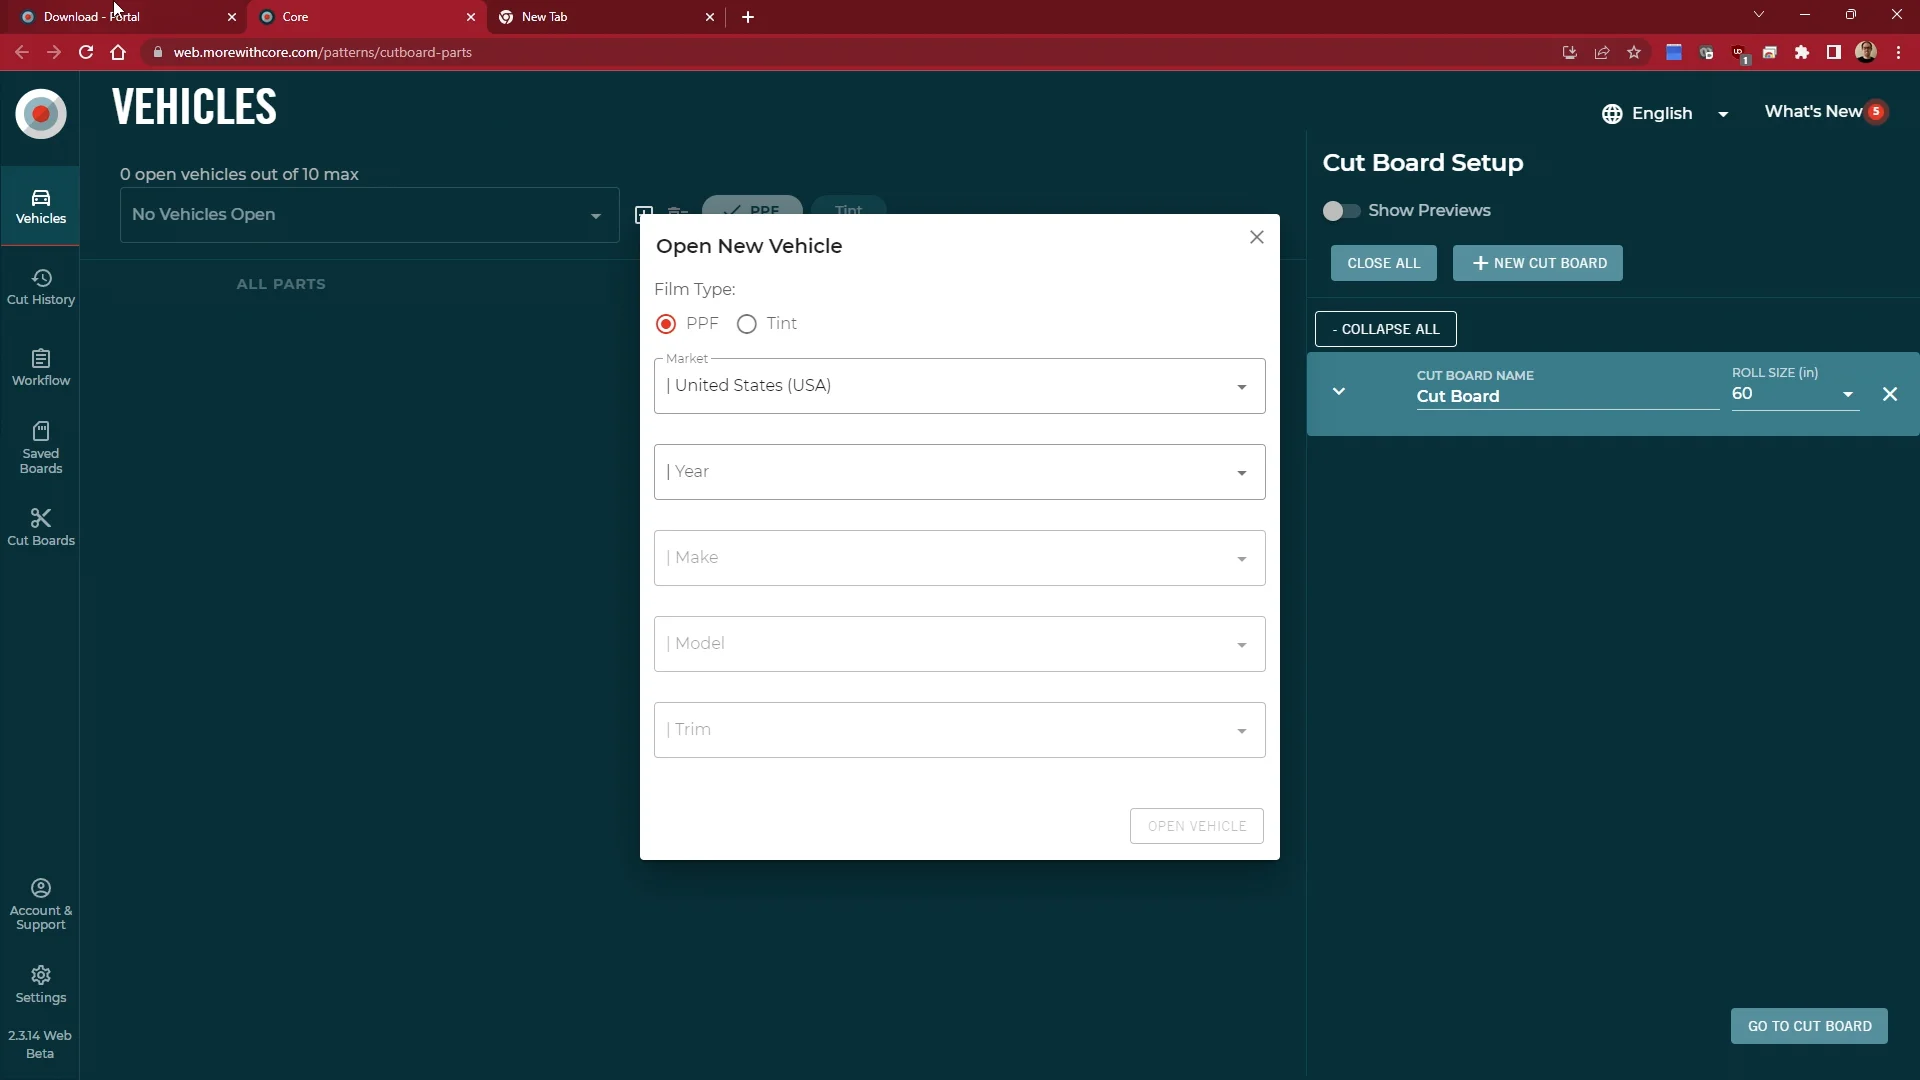Screen dimensions: 1920x1080
Task: Click the globe language icon
Action: click(x=1612, y=114)
